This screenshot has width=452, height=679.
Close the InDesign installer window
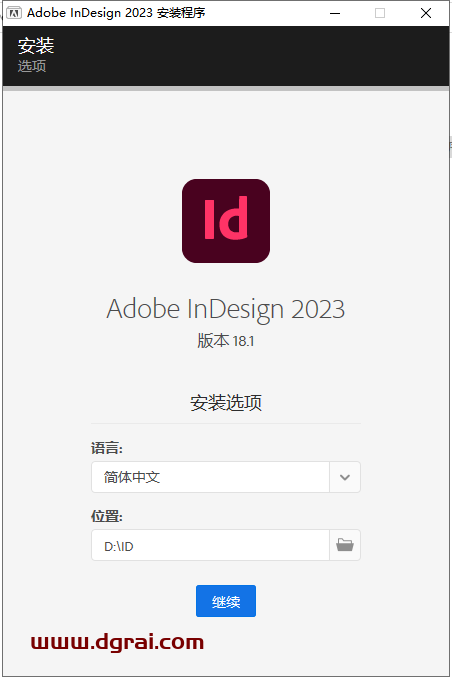426,13
